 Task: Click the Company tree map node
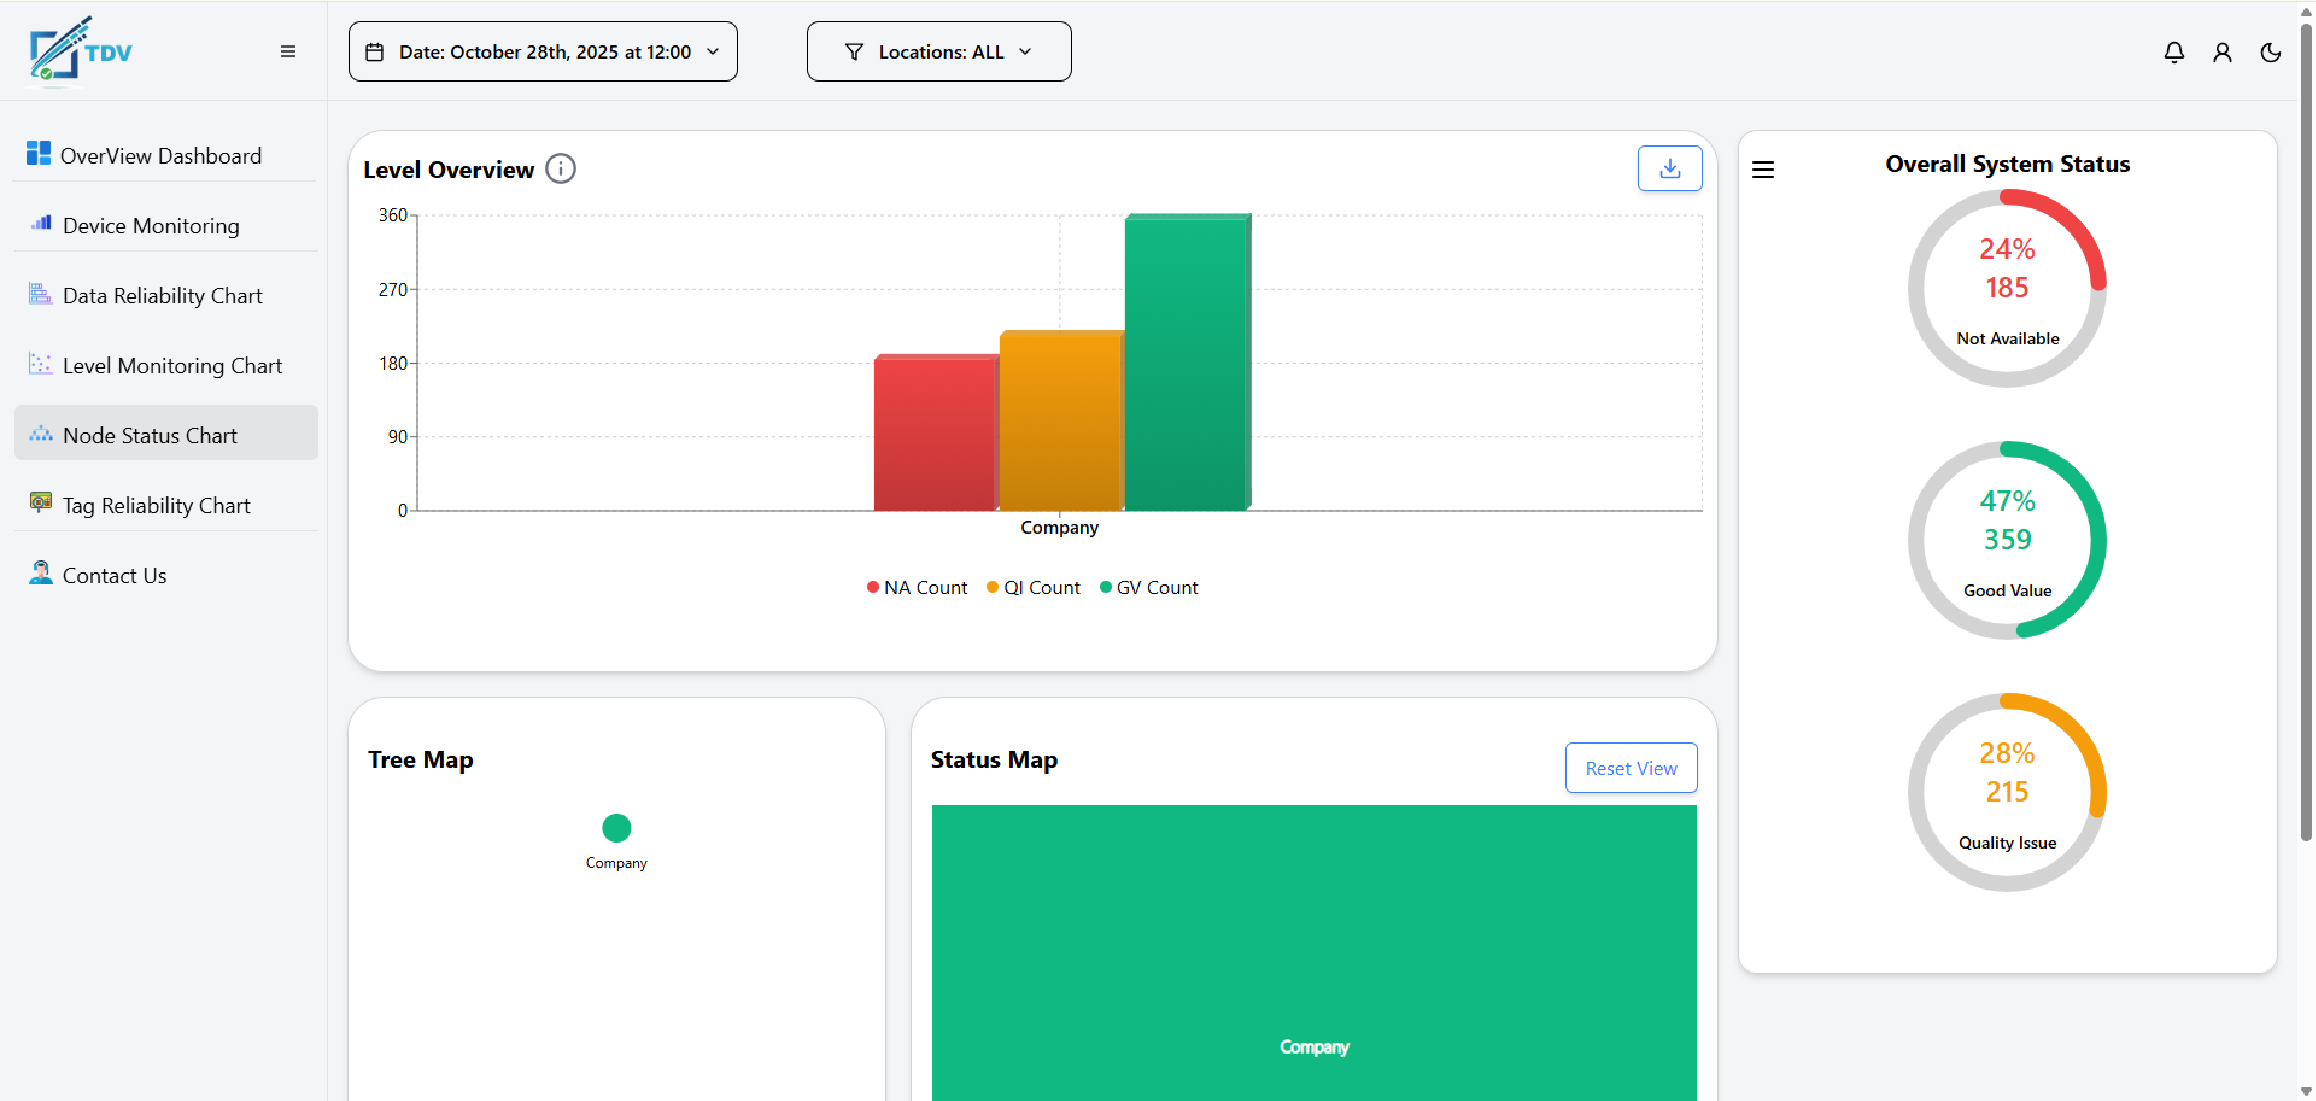tap(617, 828)
